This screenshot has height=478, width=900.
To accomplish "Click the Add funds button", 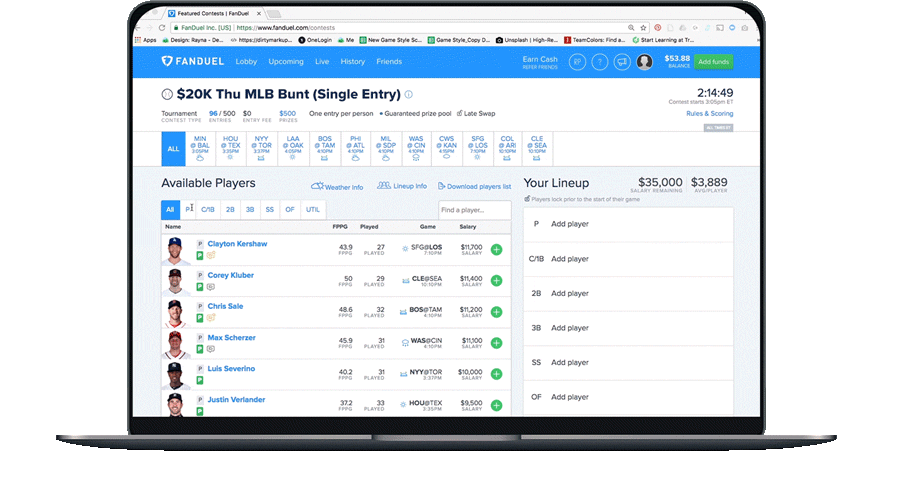I will click(713, 62).
